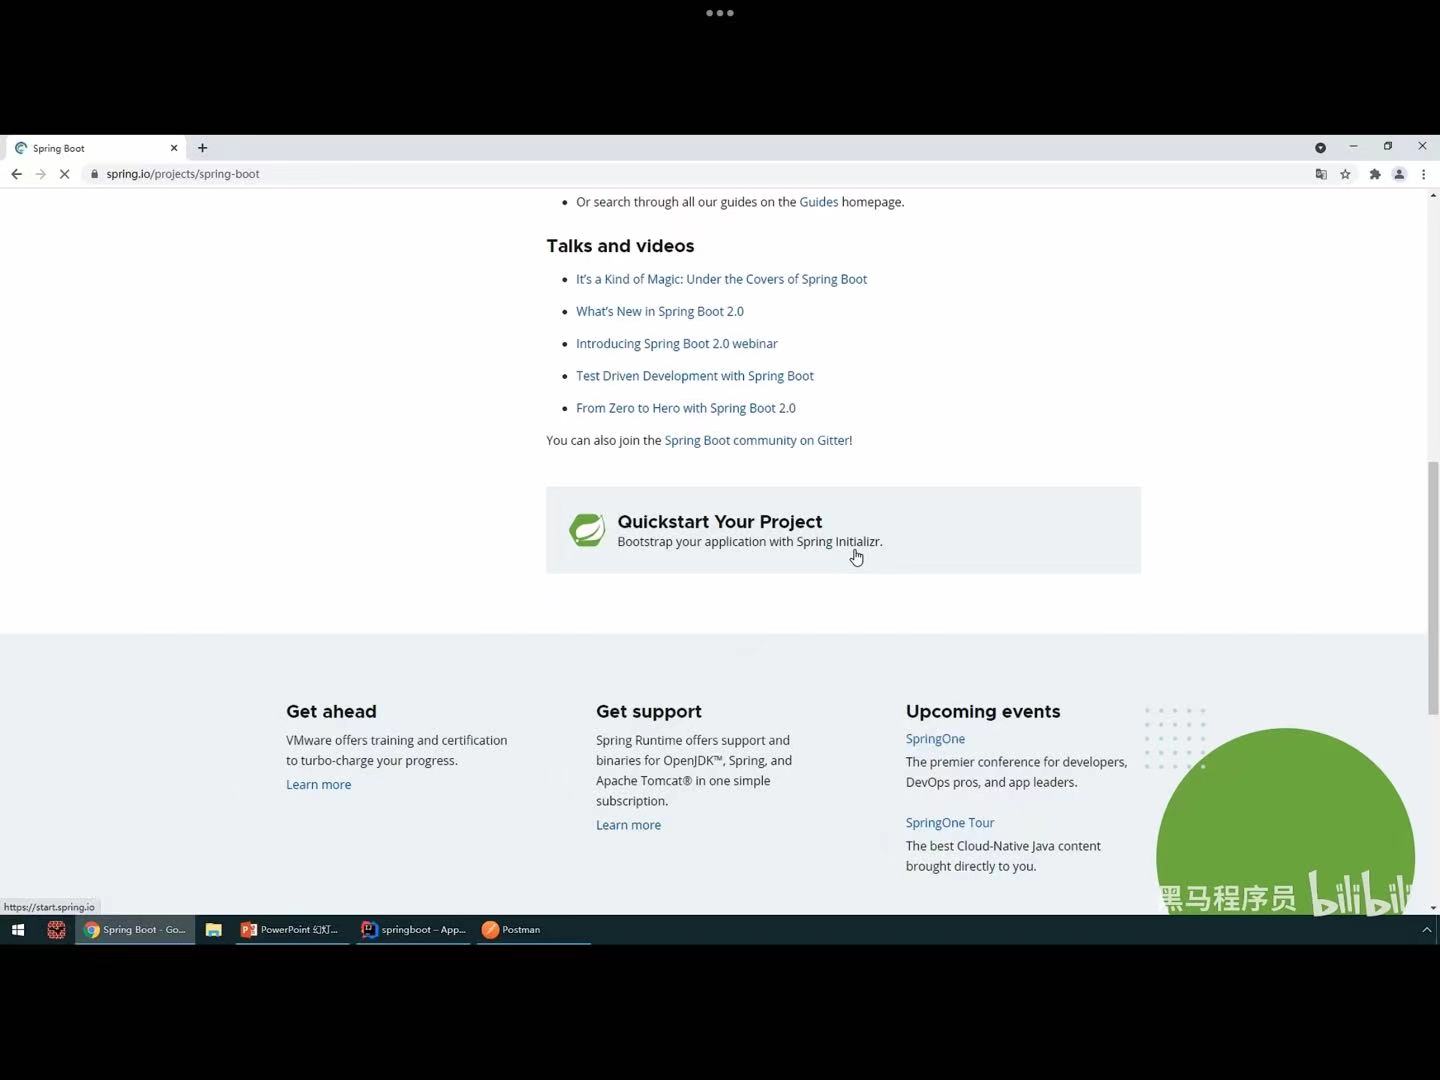Open the Windows Start button
1440x1080 pixels.
pos(17,930)
